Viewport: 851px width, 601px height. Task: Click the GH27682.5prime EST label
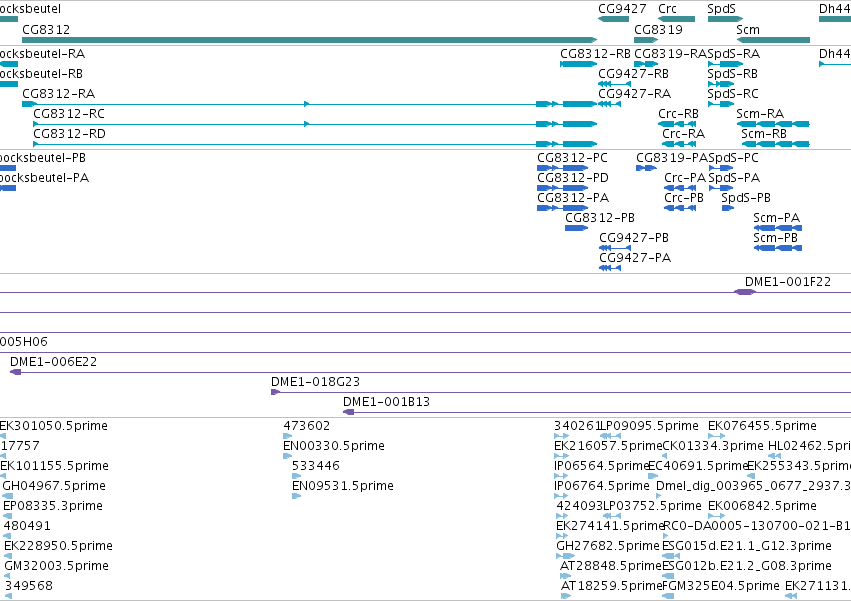(x=608, y=546)
